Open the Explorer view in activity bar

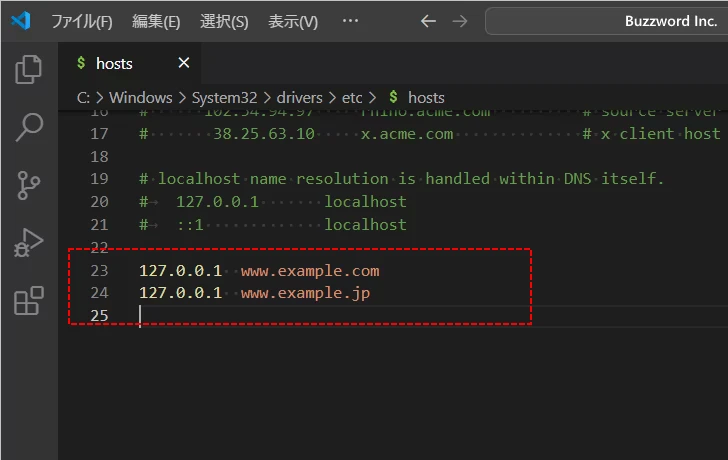29,69
